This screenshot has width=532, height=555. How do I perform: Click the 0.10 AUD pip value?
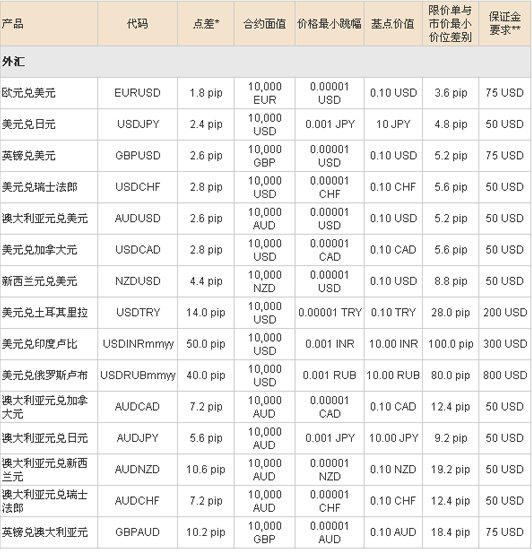(393, 532)
